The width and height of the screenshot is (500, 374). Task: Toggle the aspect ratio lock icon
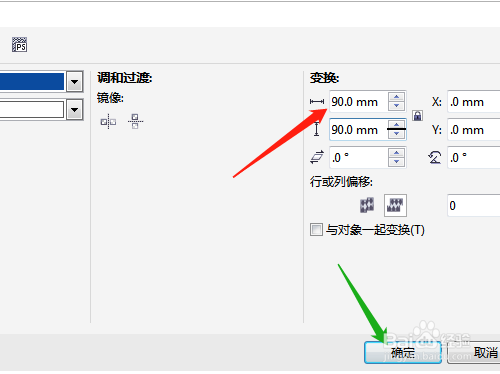417,115
